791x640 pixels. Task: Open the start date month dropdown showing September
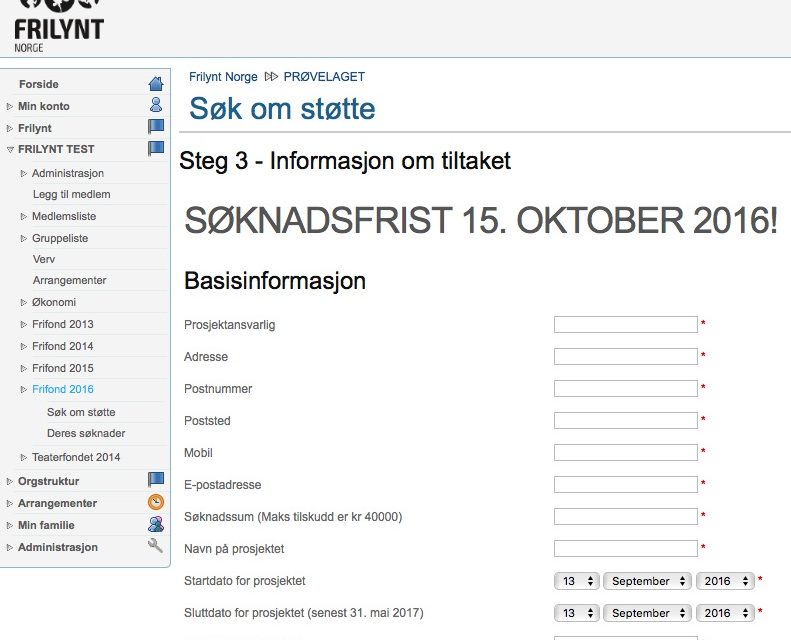647,581
